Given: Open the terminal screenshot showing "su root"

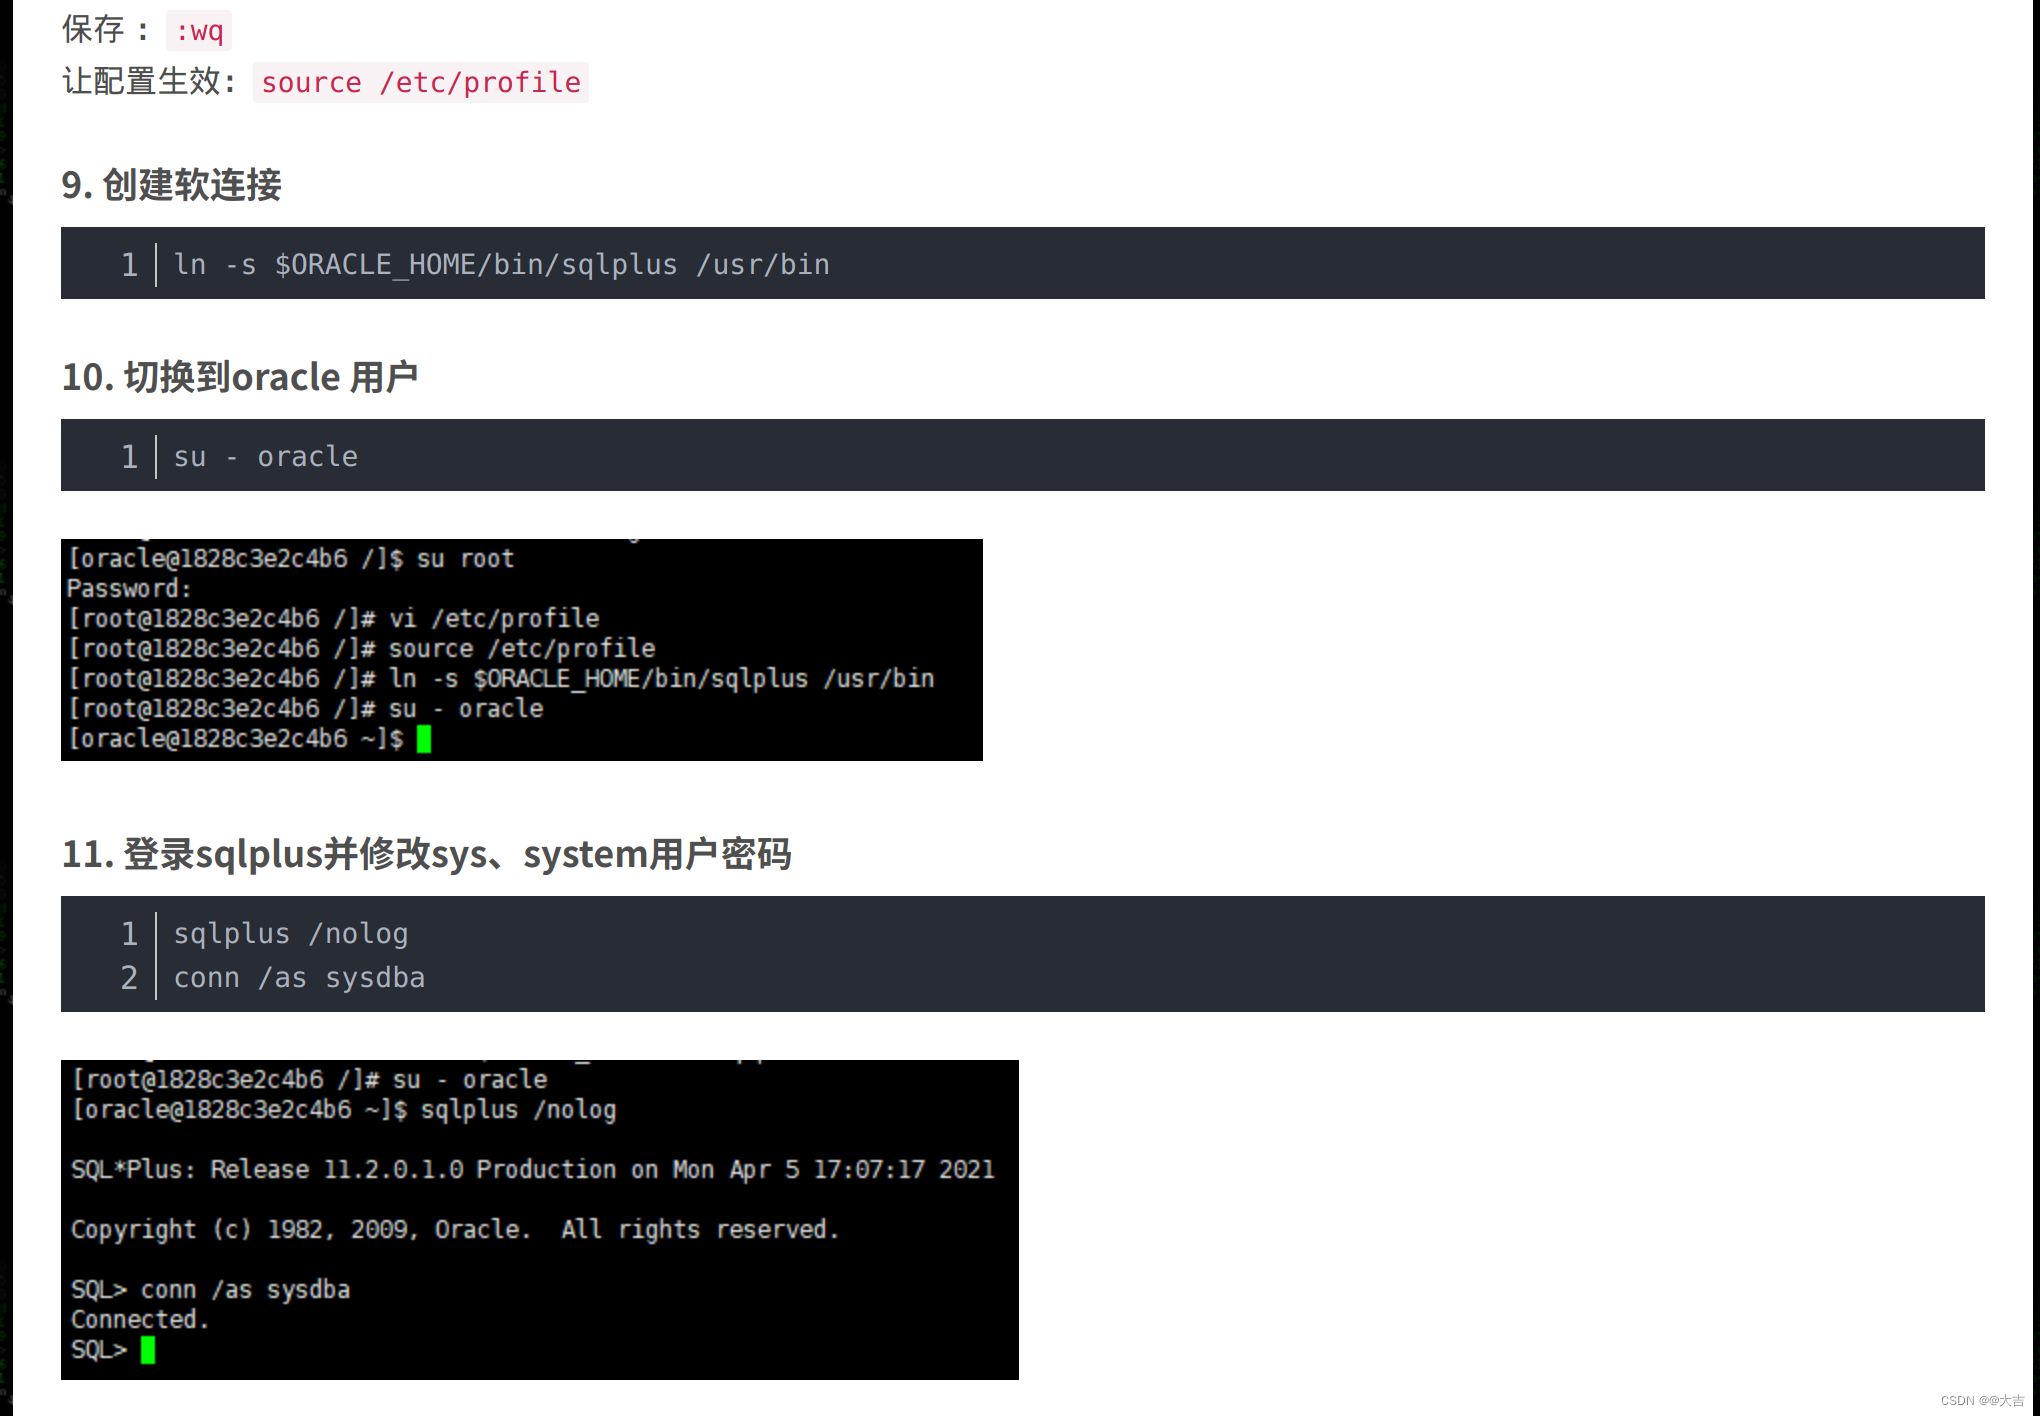Looking at the screenshot, I should 520,648.
